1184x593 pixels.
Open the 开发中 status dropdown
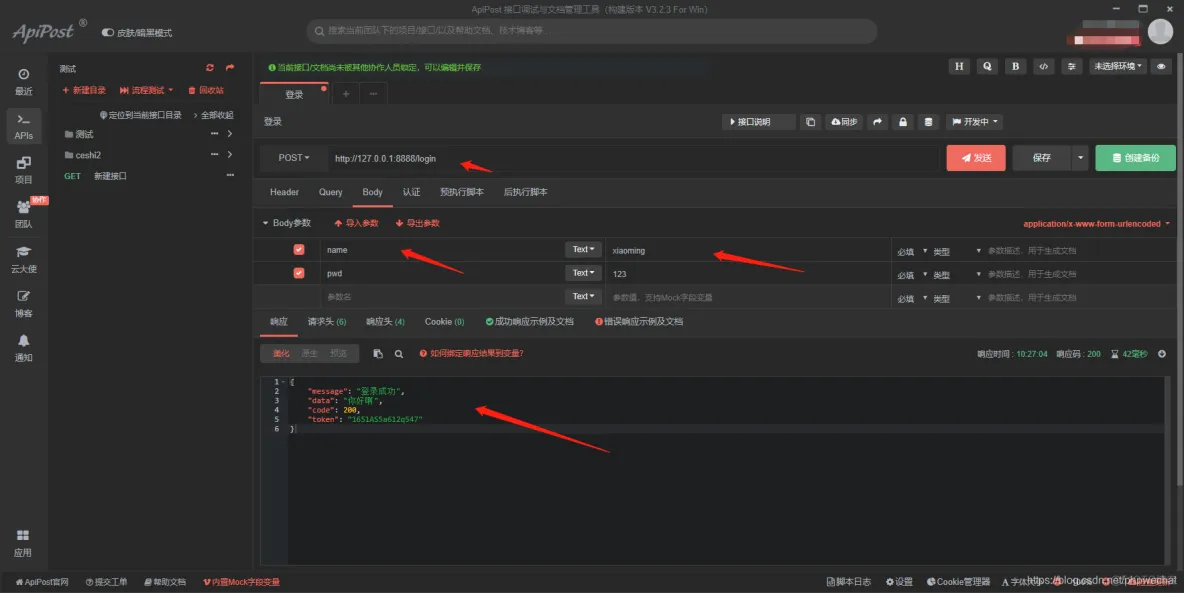[975, 122]
